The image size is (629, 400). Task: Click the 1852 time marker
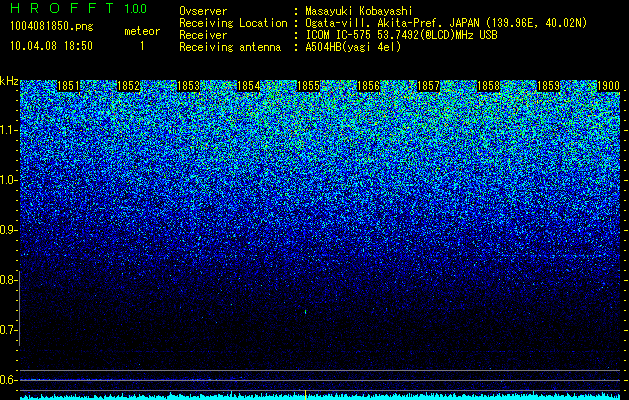(x=128, y=86)
